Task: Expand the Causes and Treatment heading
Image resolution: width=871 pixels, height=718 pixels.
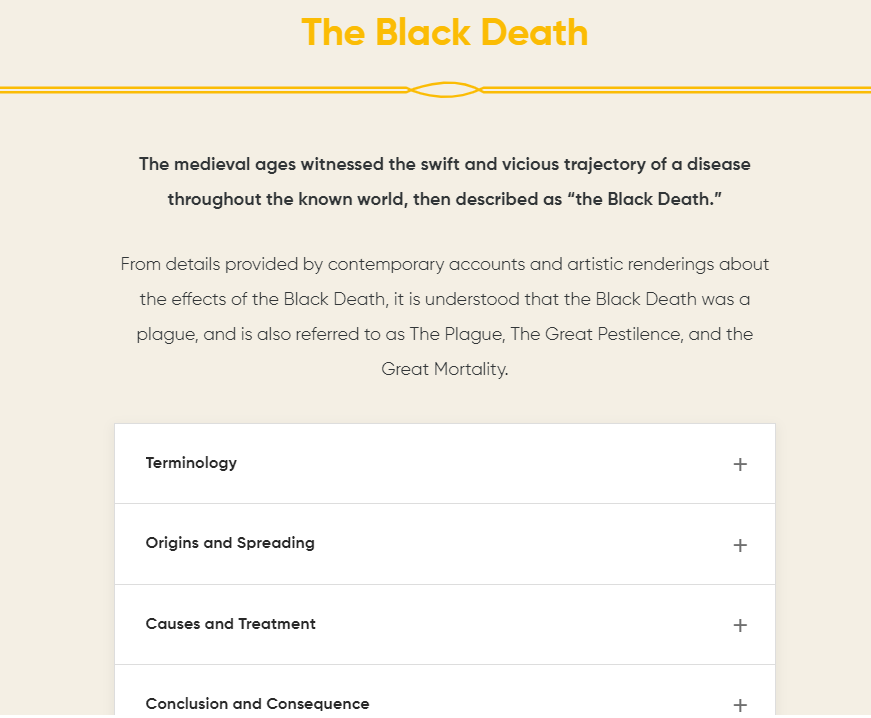Action: coord(231,624)
